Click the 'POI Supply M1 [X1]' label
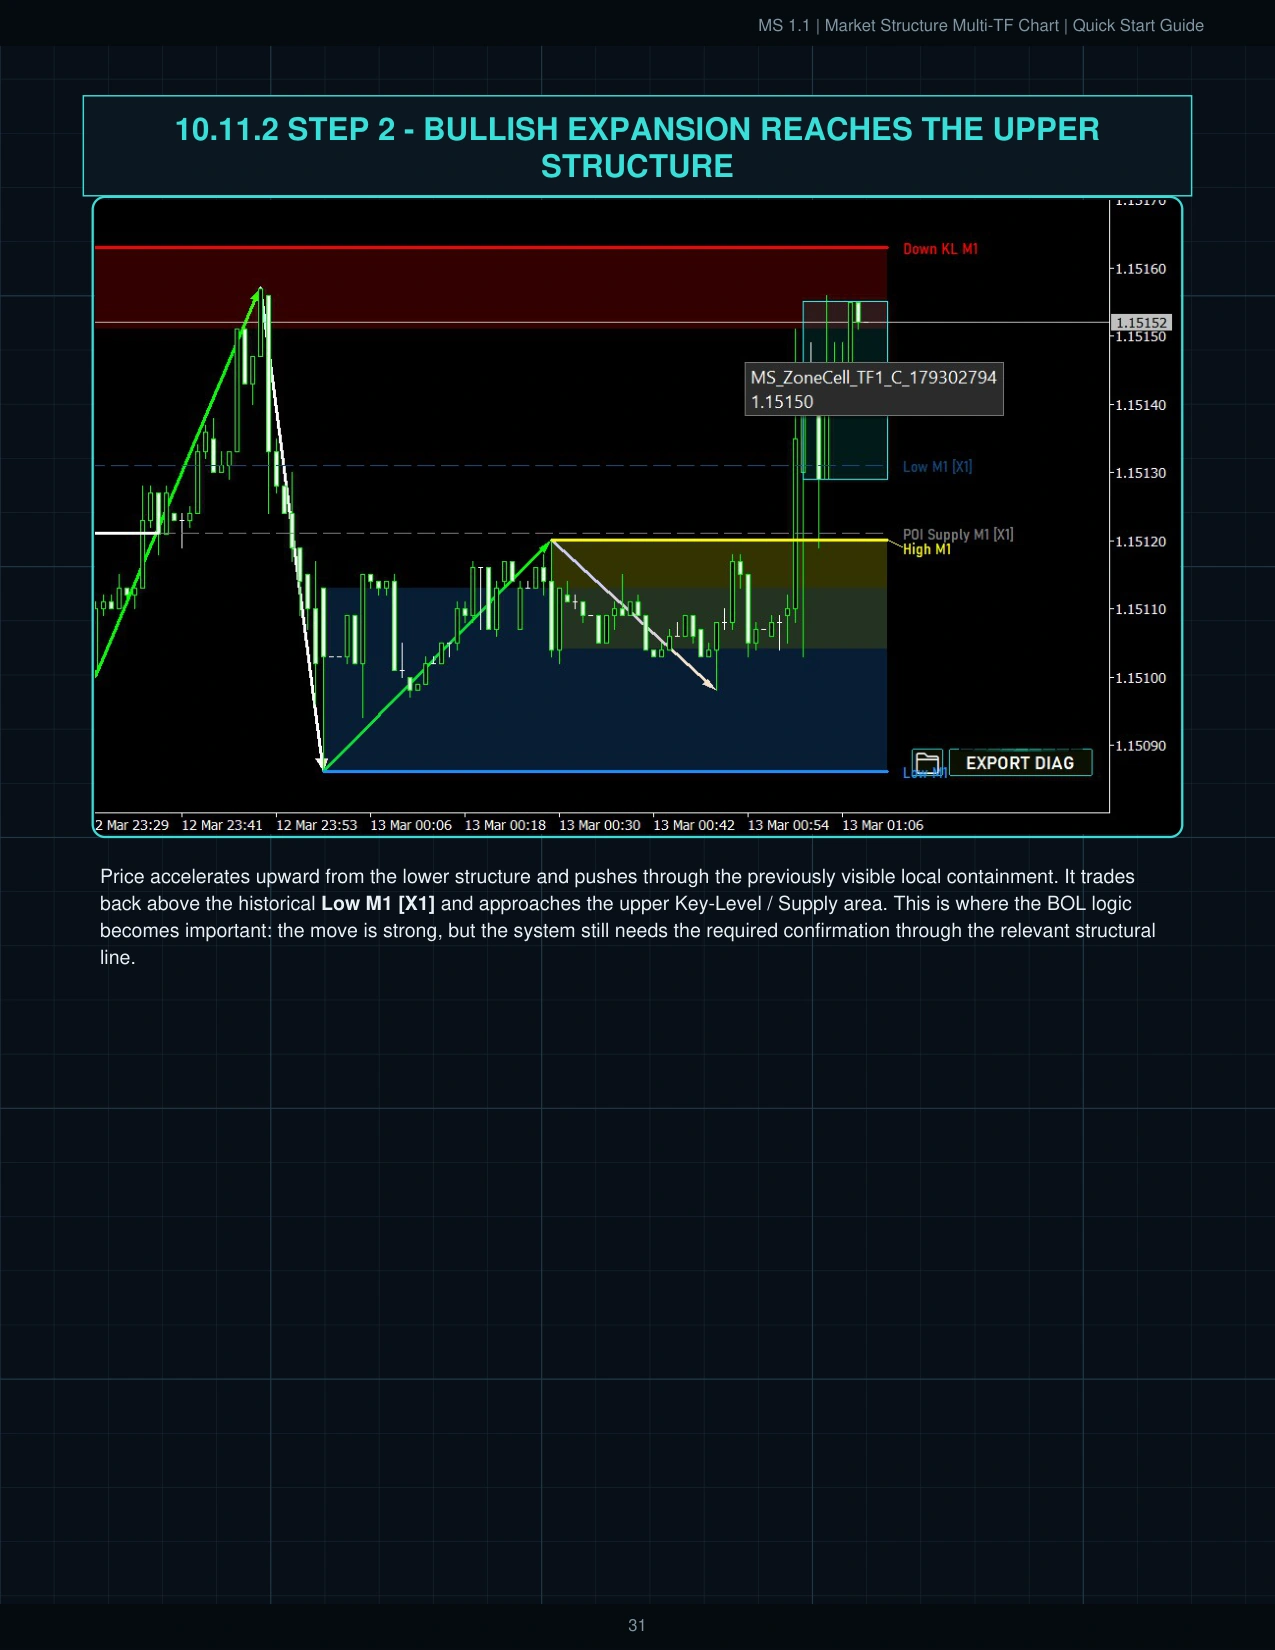The width and height of the screenshot is (1275, 1650). tap(958, 534)
